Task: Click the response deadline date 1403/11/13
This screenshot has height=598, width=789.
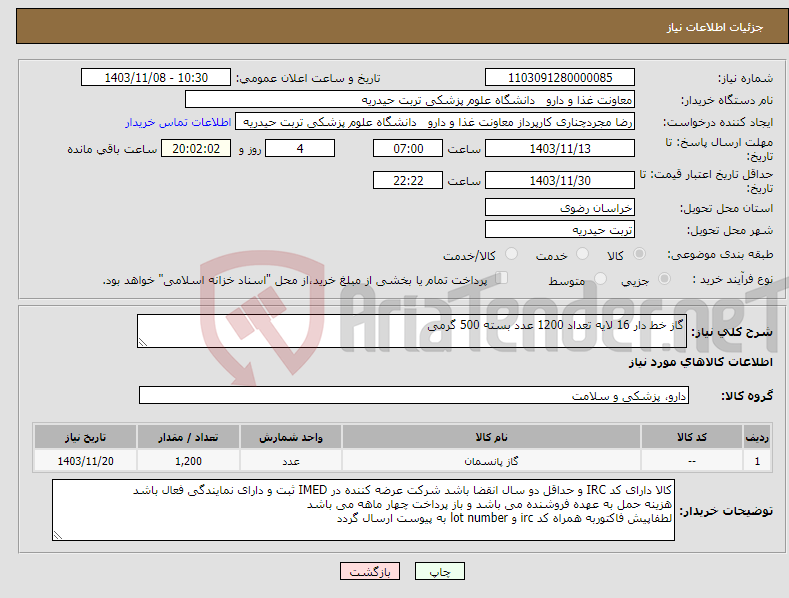Action: pyautogui.click(x=560, y=148)
